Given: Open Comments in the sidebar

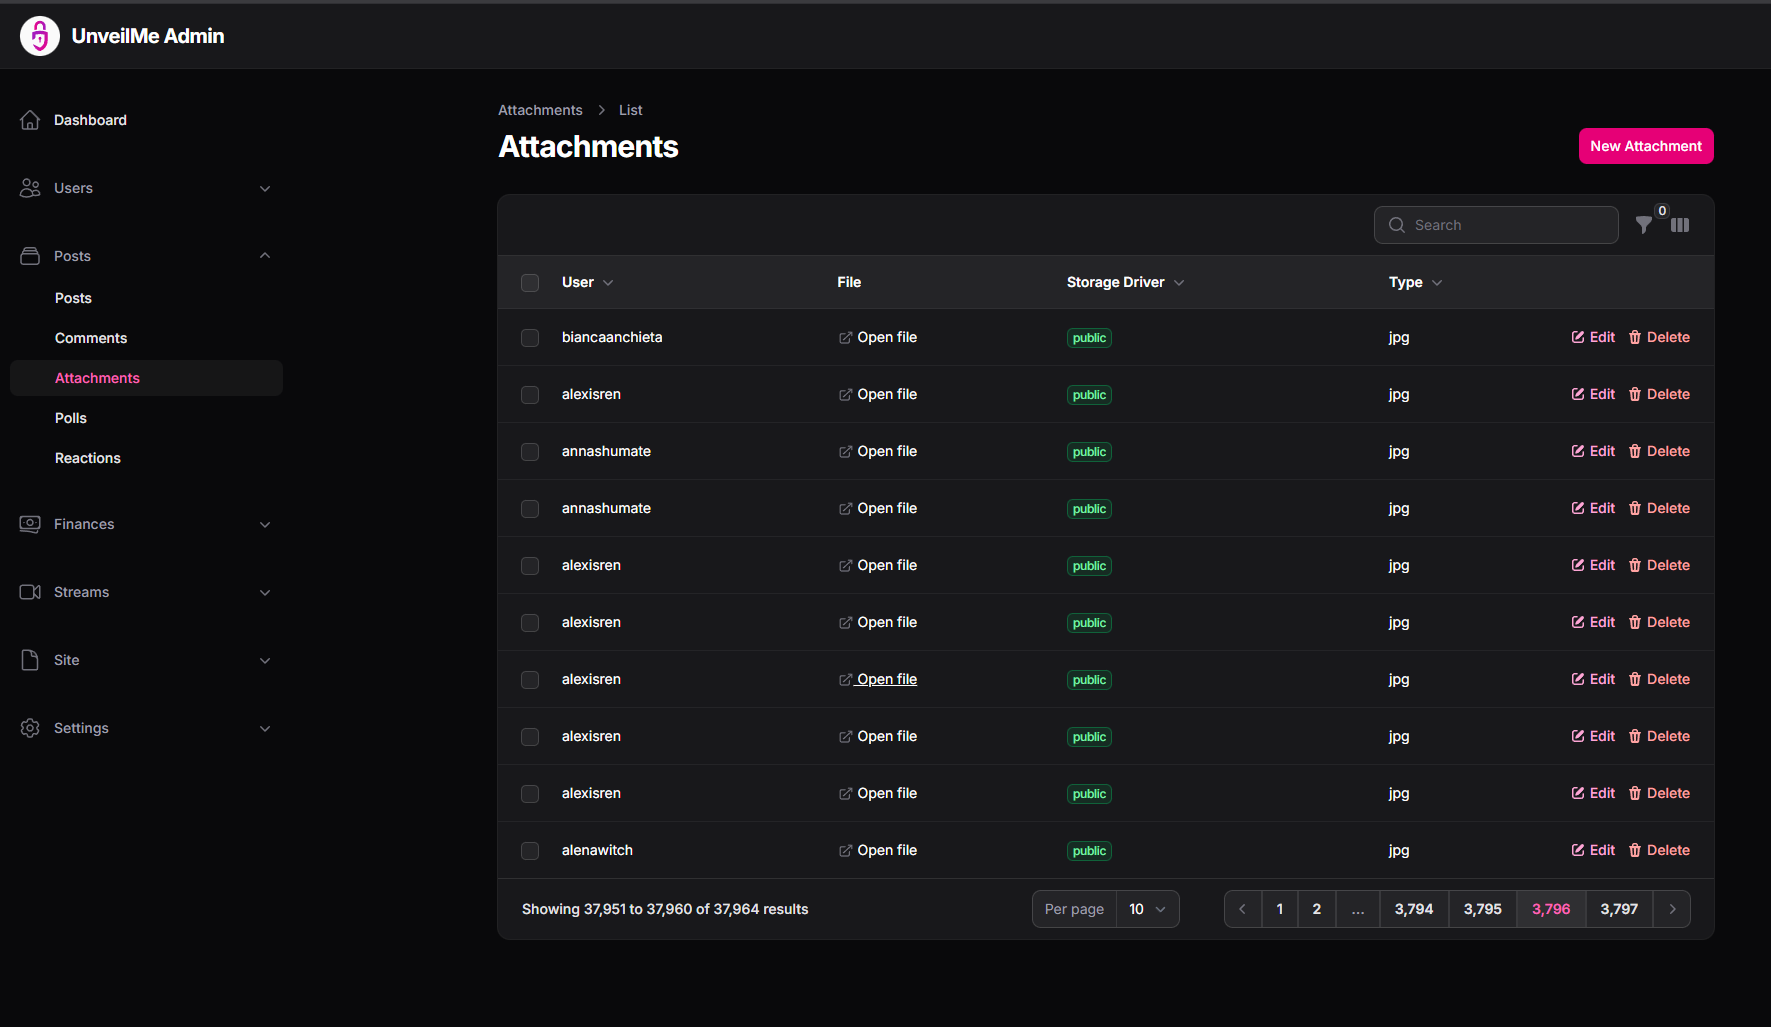Looking at the screenshot, I should (91, 338).
